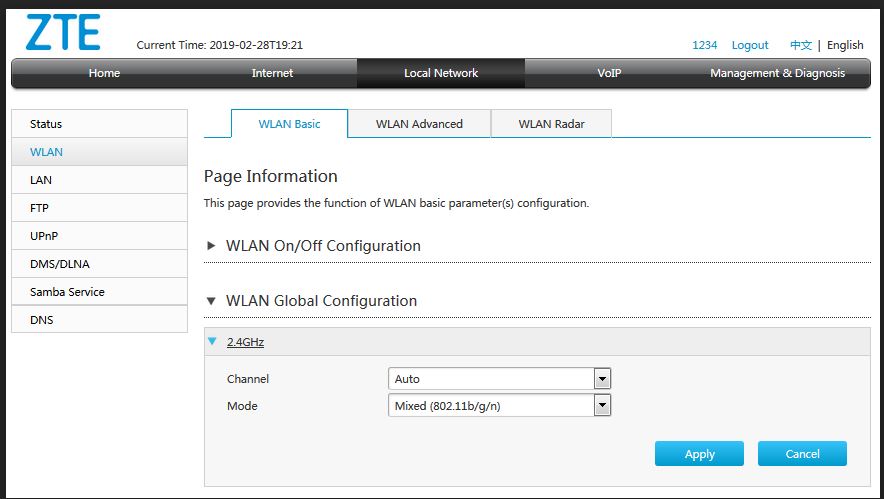Click the 1234 user link
The width and height of the screenshot is (884, 499).
pos(705,45)
